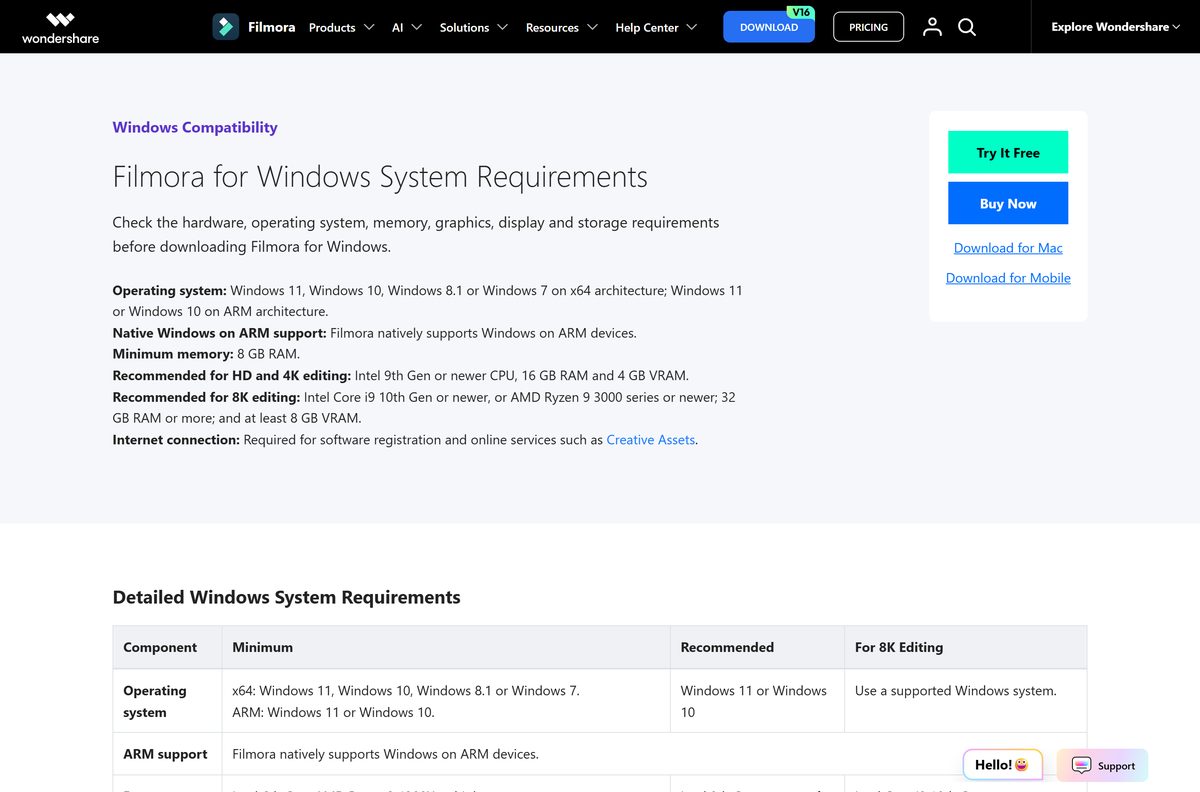The width and height of the screenshot is (1200, 792).
Task: Expand the Solutions dropdown chevron
Action: coord(502,27)
